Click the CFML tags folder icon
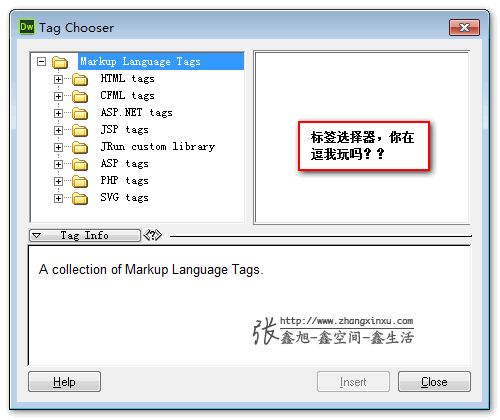Viewport: 500px width, 420px height. pyautogui.click(x=80, y=96)
